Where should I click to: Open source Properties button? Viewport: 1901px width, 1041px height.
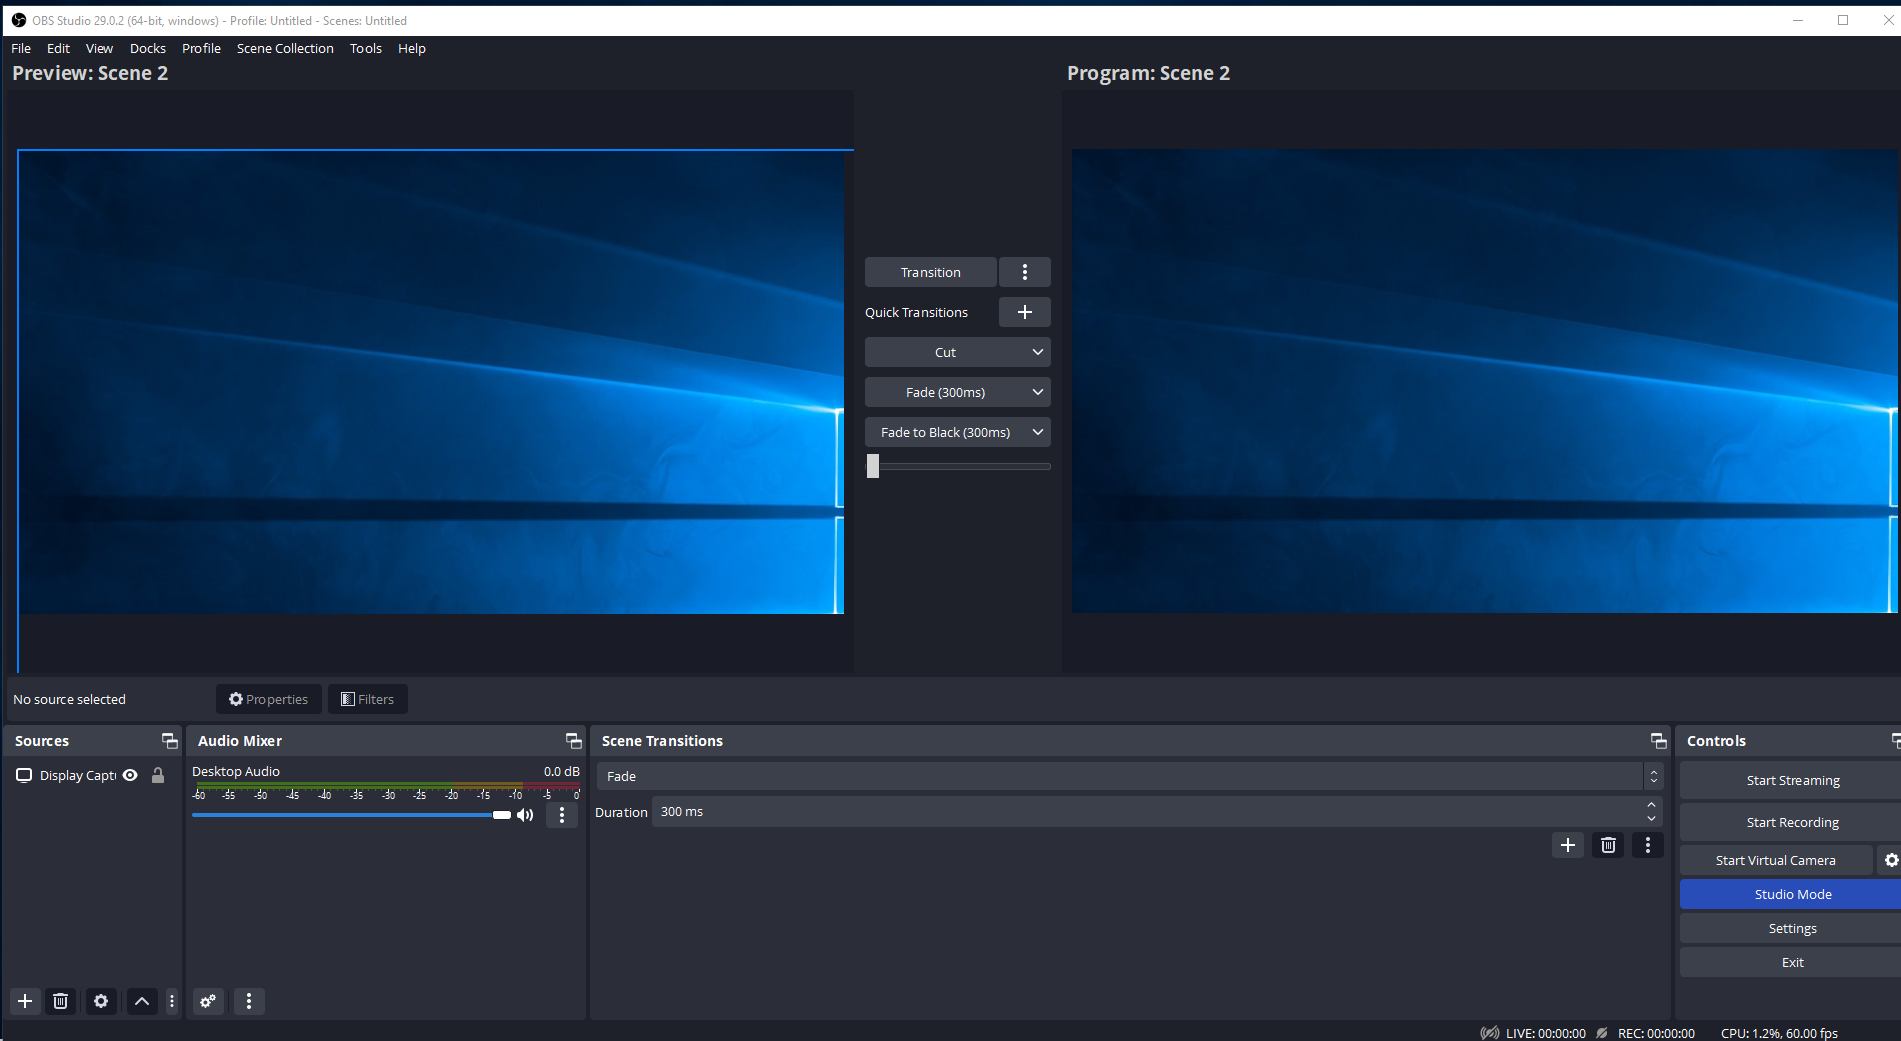coord(269,699)
